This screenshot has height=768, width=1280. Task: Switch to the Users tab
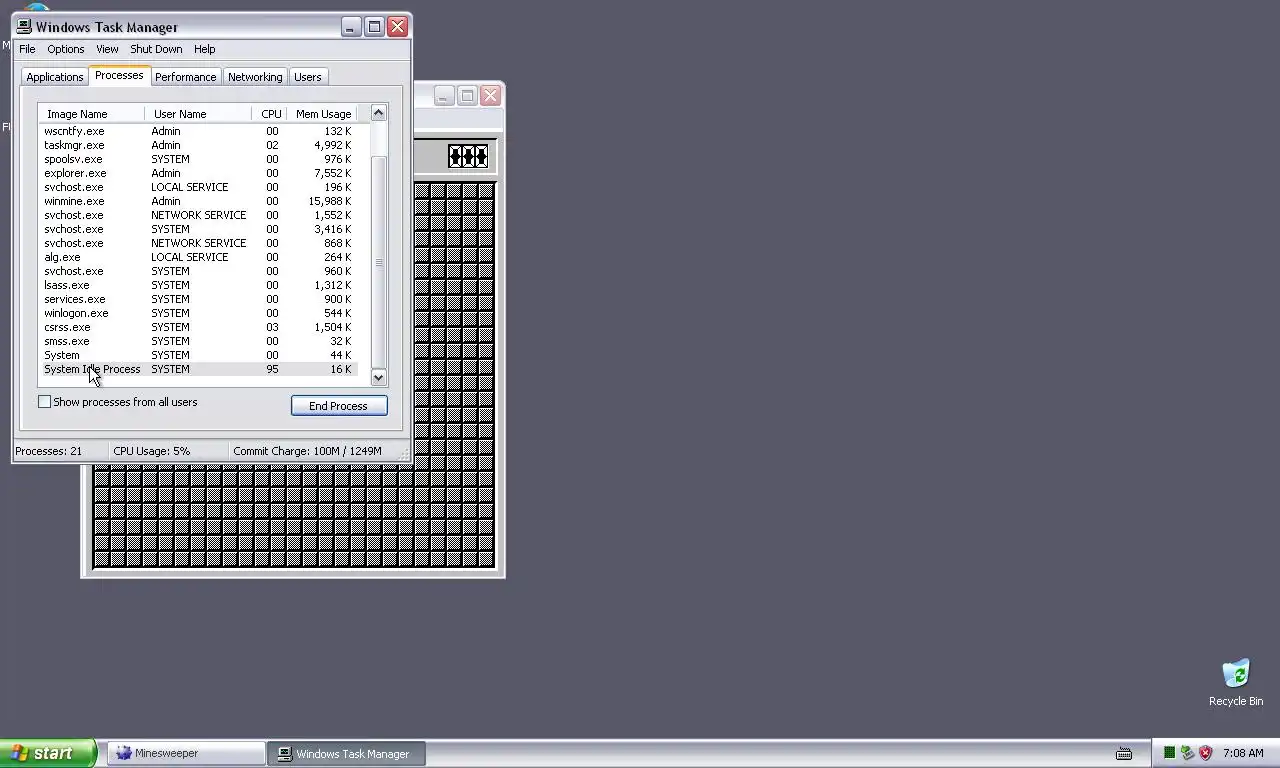pyautogui.click(x=307, y=77)
